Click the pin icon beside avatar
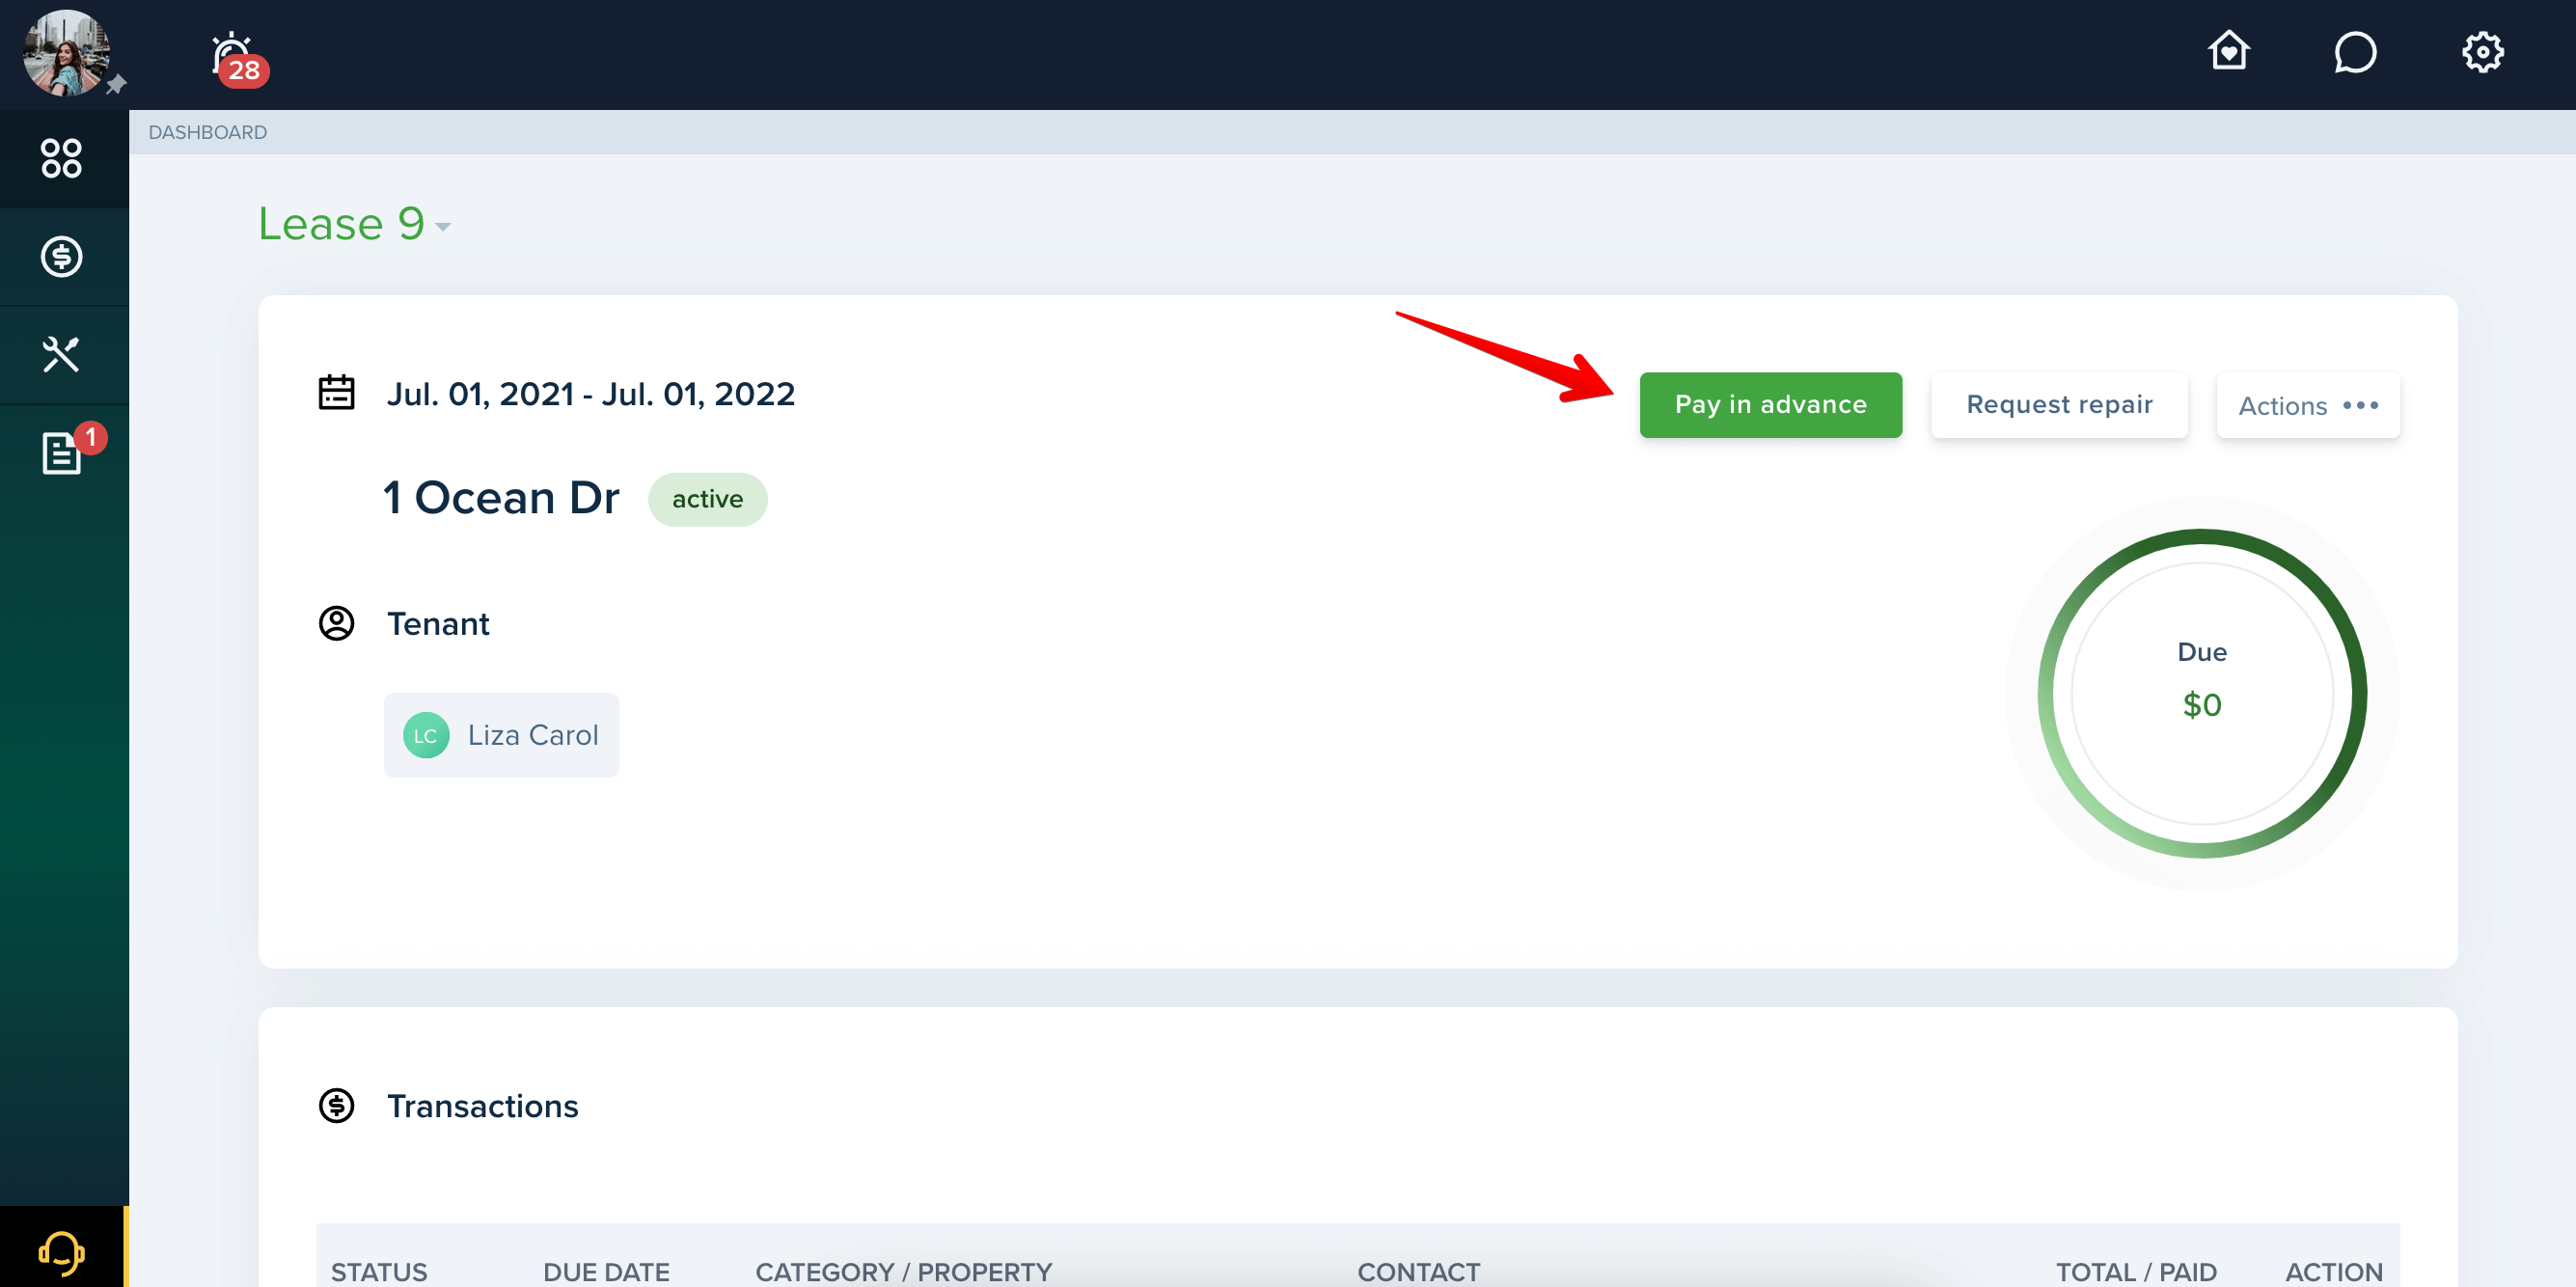 (x=117, y=84)
